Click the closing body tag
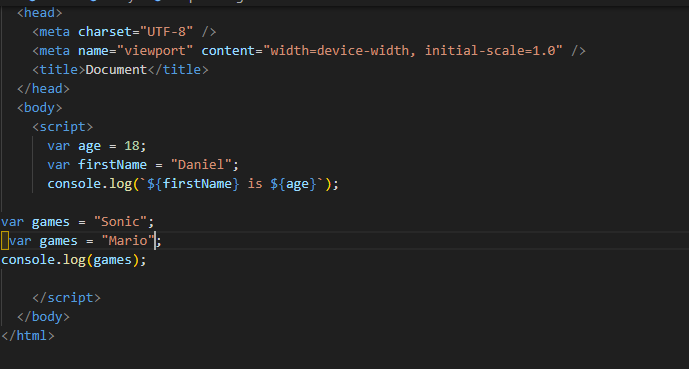 point(44,316)
